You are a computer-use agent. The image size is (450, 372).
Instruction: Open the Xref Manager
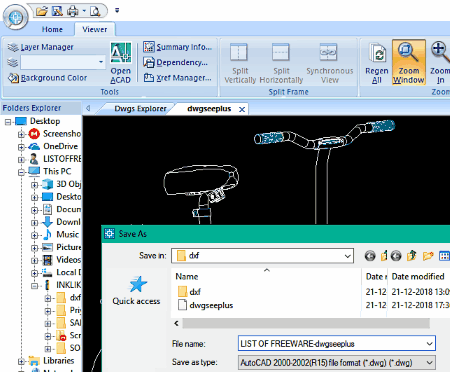tap(177, 78)
